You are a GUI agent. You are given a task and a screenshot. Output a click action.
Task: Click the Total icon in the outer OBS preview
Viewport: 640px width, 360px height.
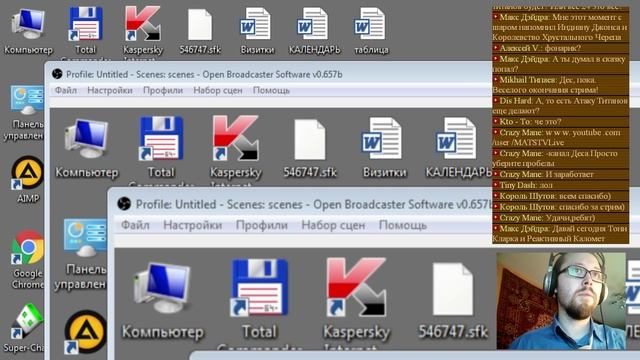[161, 148]
